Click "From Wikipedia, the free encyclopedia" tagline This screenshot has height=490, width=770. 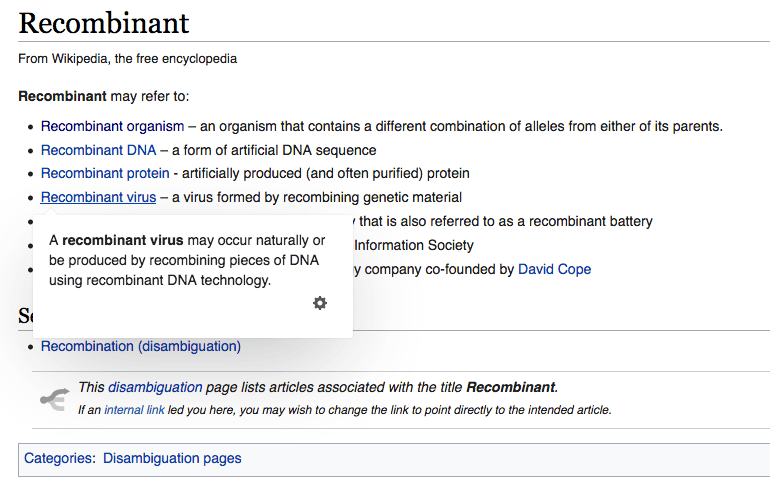coord(128,59)
